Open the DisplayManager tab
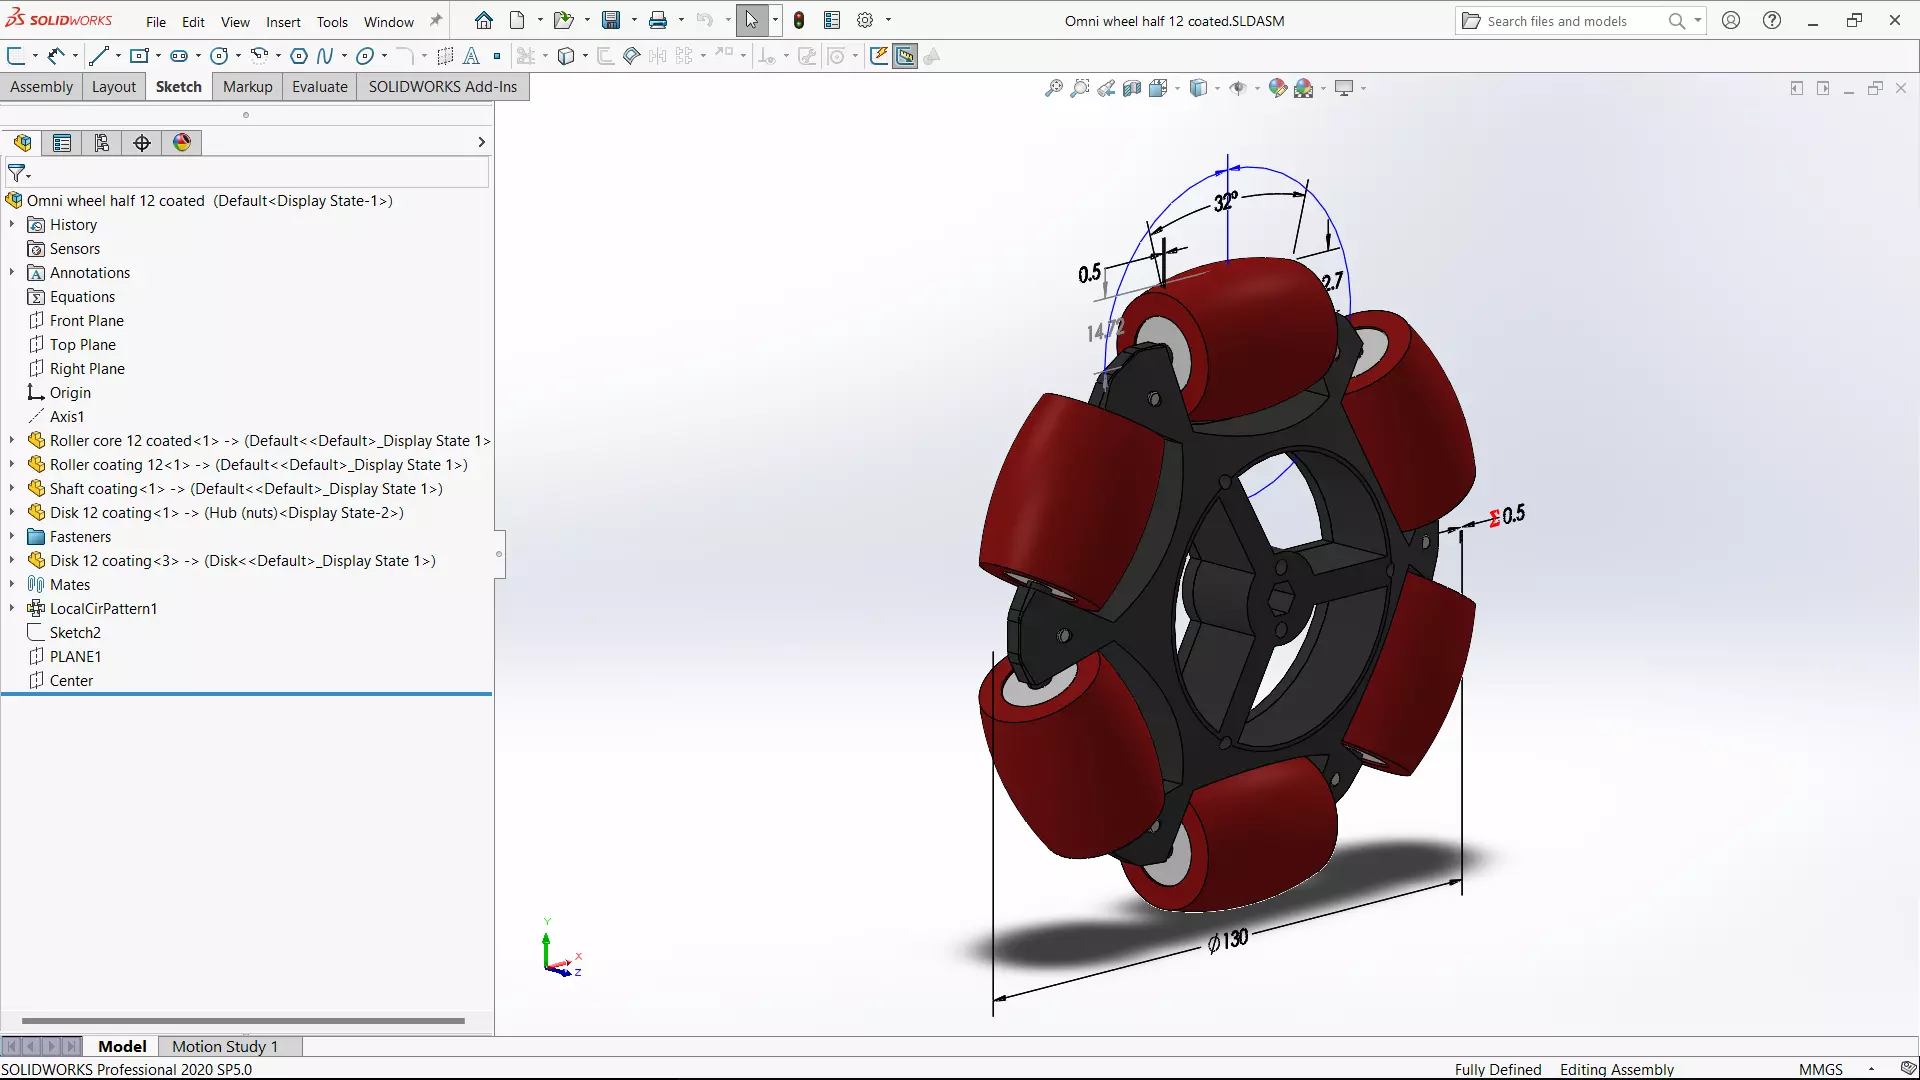Screen dimensions: 1920x1080 tap(182, 143)
